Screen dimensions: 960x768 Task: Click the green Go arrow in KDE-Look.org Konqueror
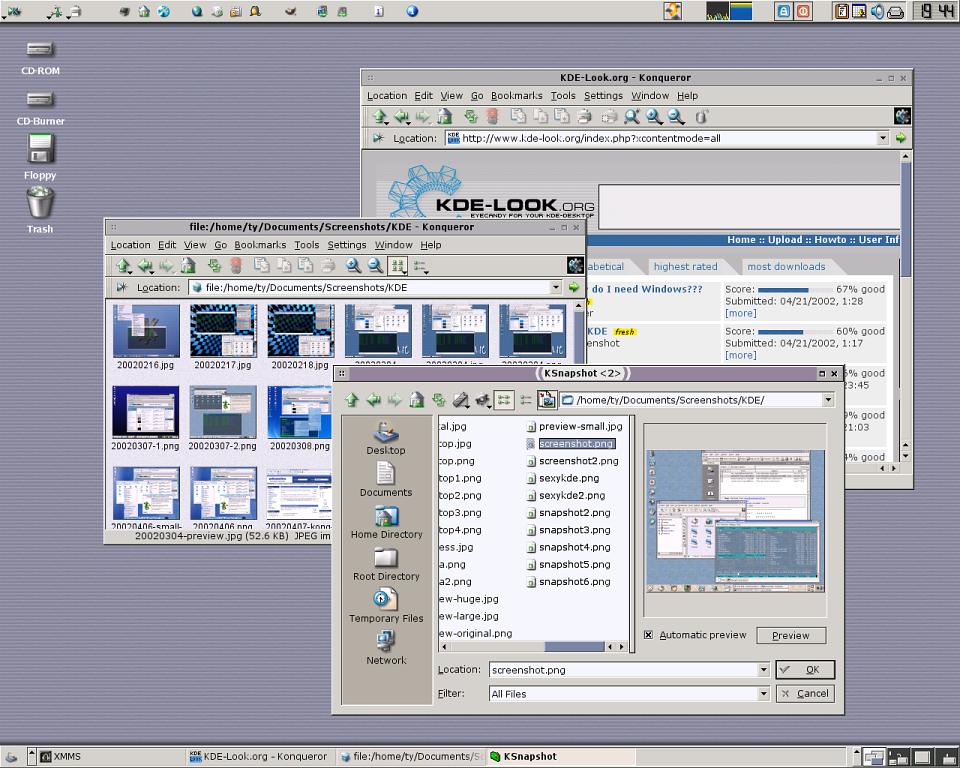click(901, 138)
